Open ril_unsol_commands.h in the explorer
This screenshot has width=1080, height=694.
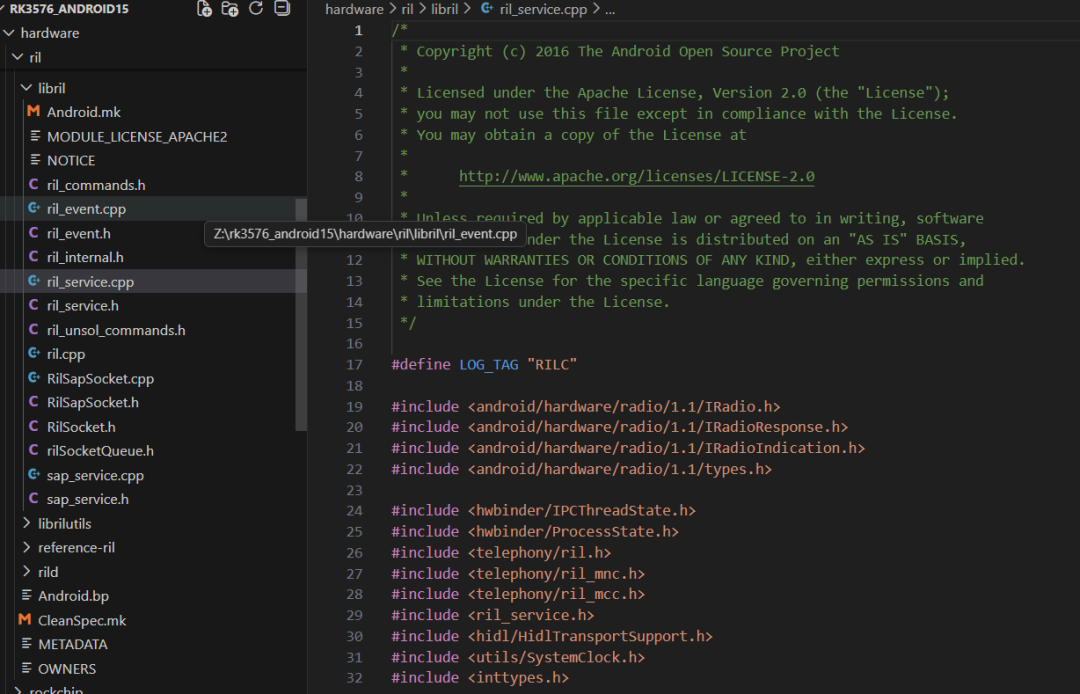pos(116,330)
